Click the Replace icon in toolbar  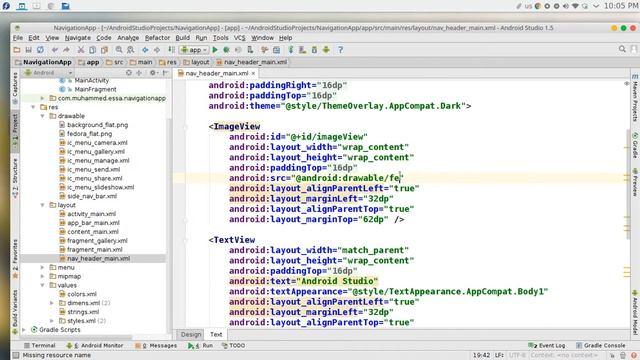(x=131, y=50)
